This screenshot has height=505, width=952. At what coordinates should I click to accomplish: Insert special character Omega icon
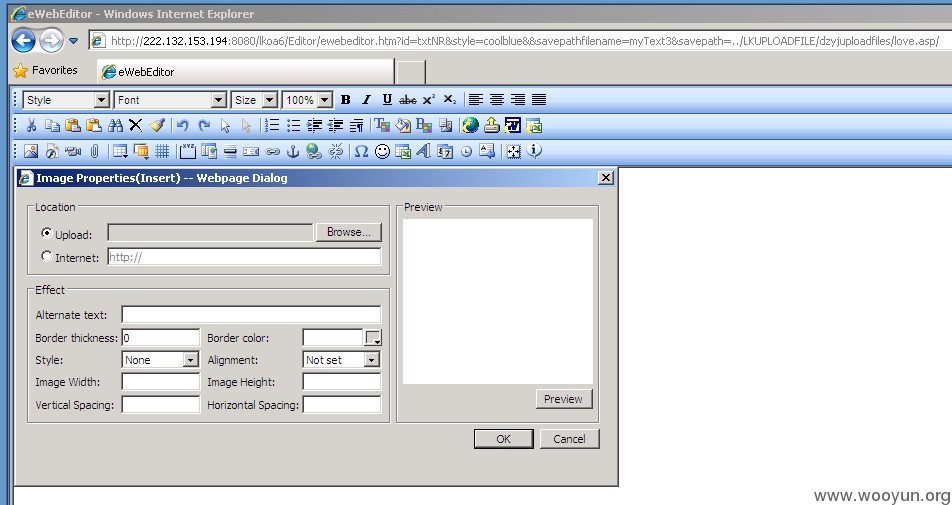pos(361,151)
